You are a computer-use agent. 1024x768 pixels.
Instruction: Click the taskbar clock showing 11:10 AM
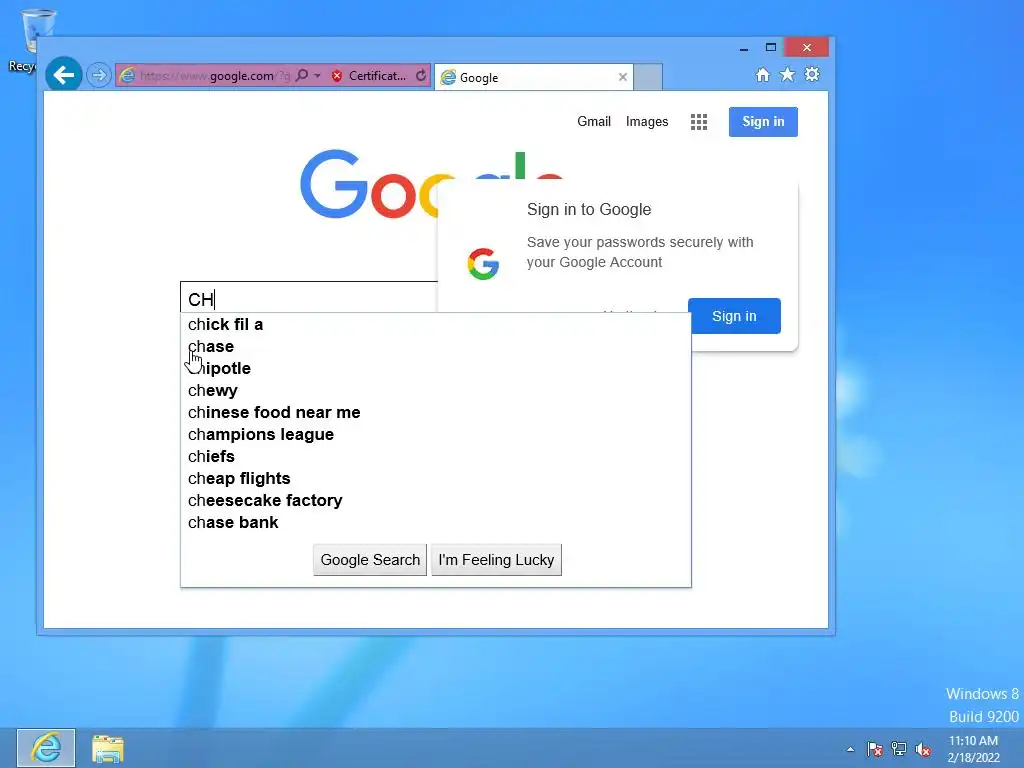point(973,749)
